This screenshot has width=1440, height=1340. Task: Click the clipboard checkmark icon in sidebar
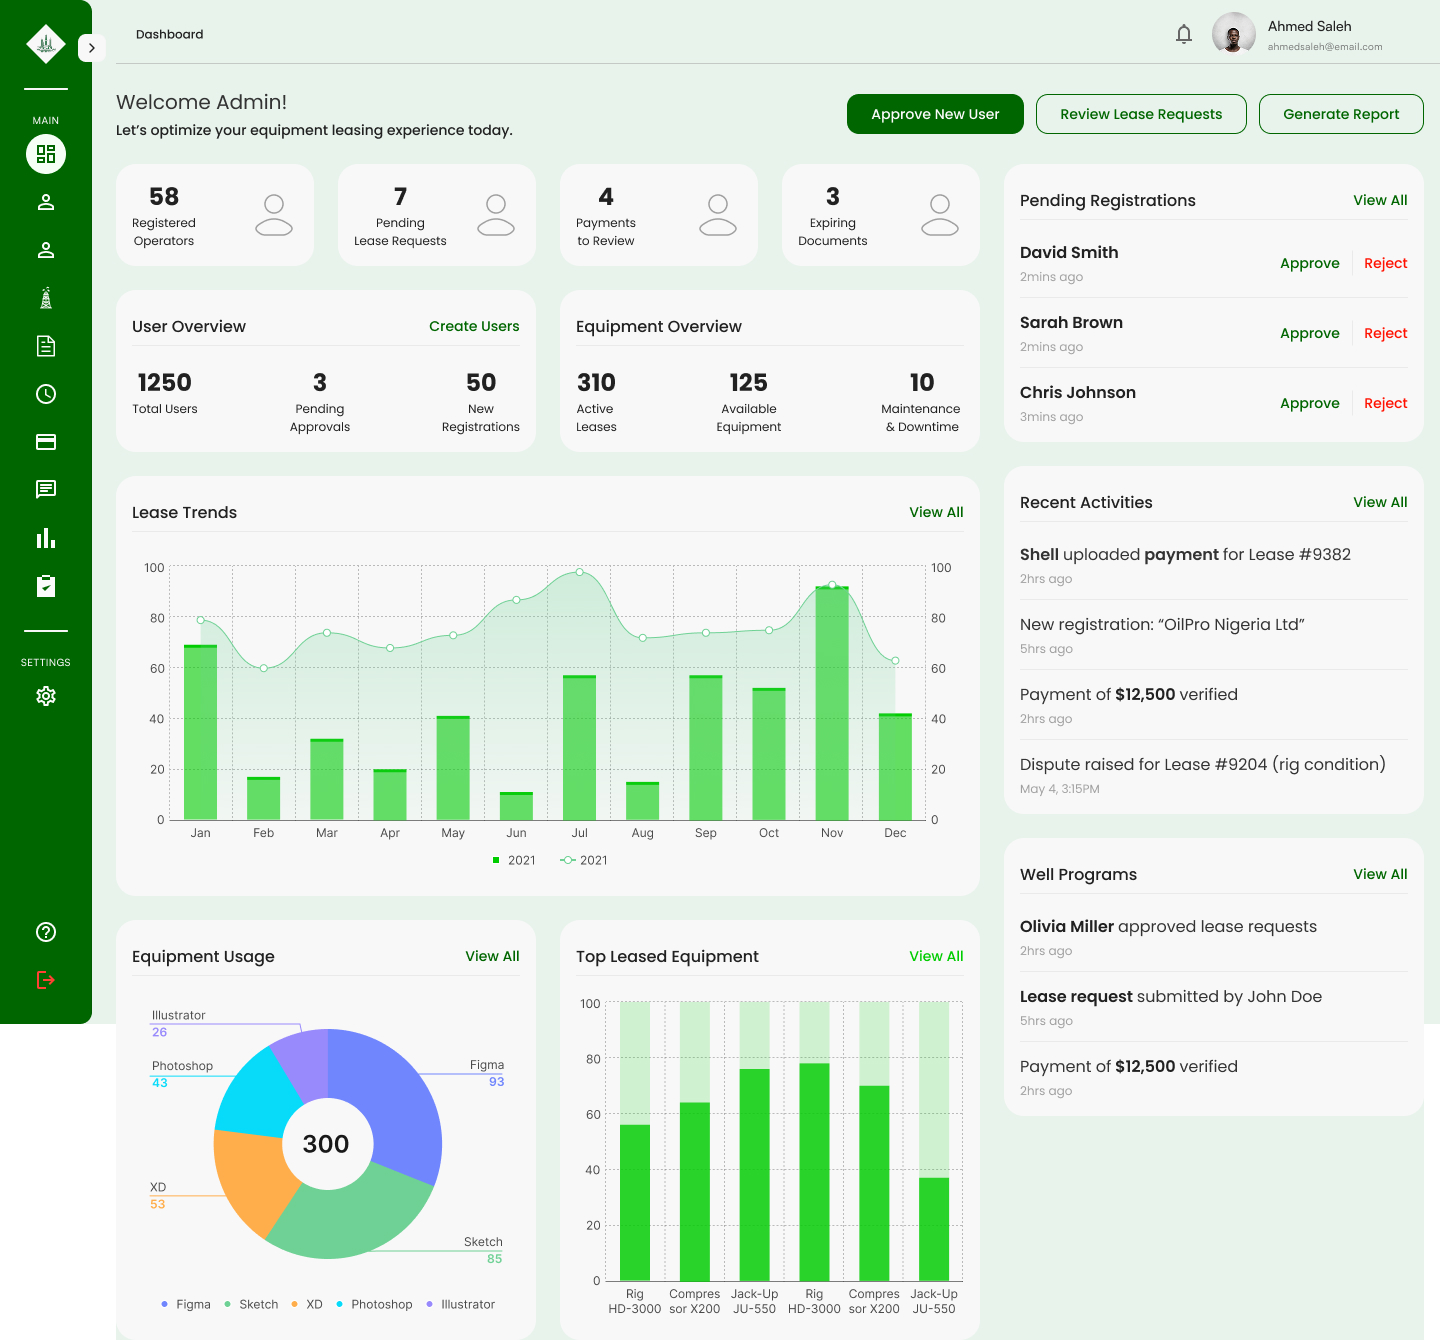pyautogui.click(x=46, y=586)
